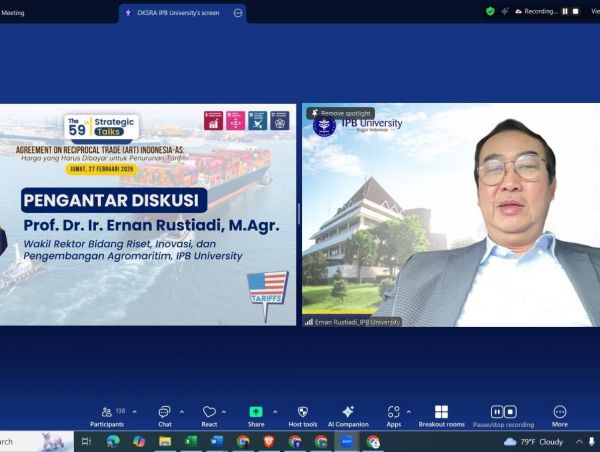Screen dimensions: 600x452
Task: Click the green encryption shield icon
Action: point(490,11)
